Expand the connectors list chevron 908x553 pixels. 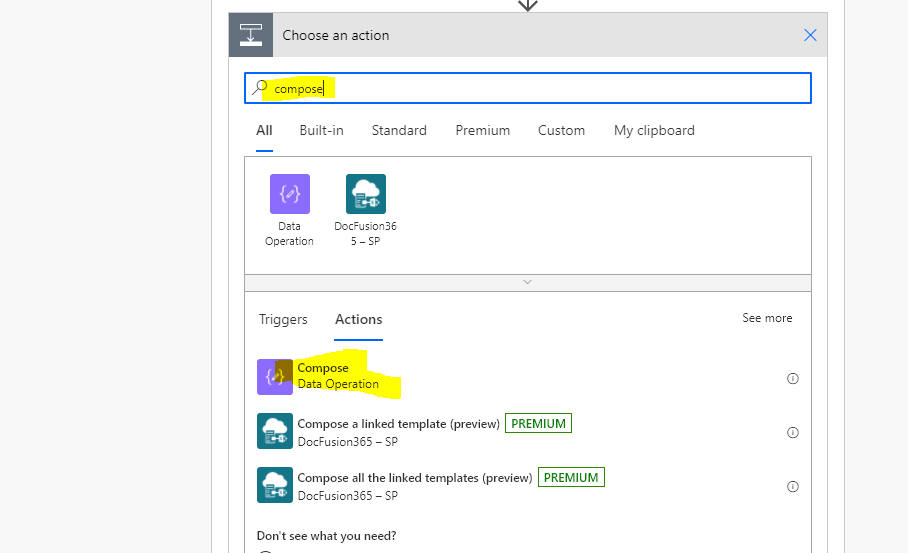pyautogui.click(x=528, y=282)
